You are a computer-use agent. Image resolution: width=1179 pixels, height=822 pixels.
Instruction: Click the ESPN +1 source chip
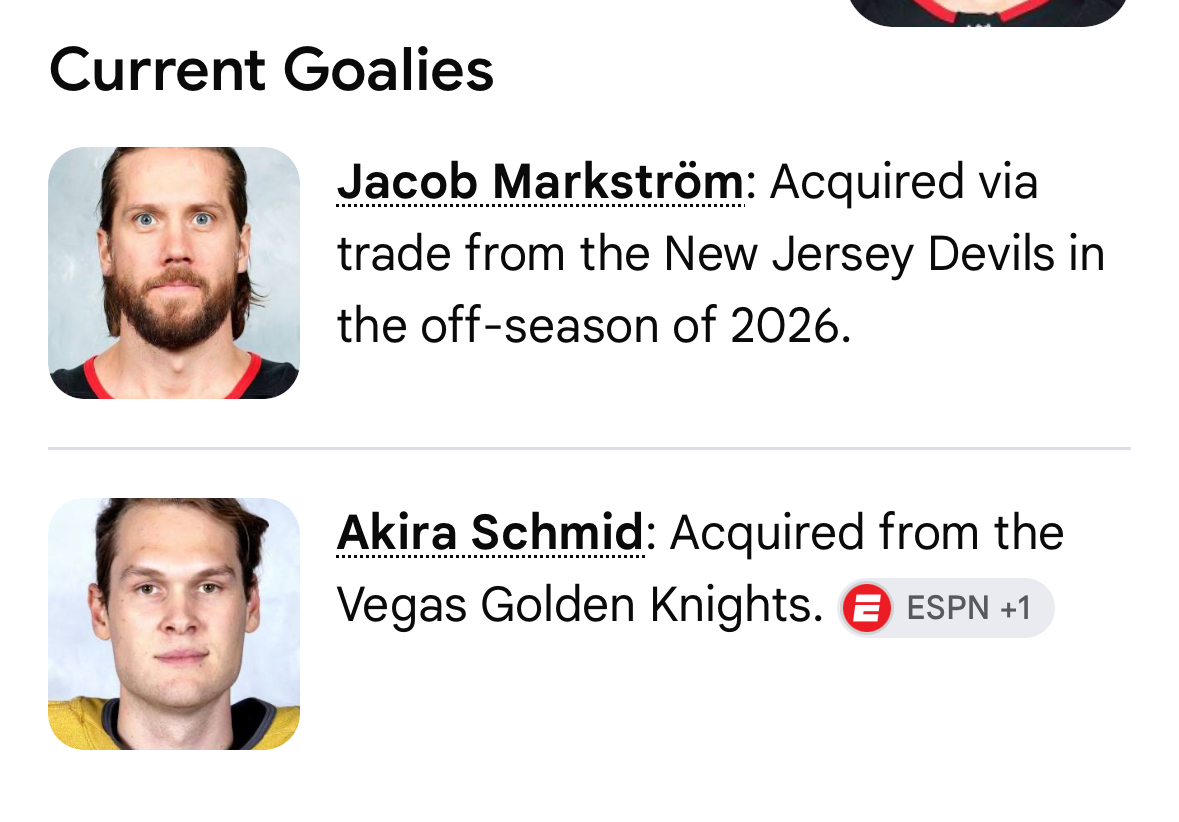(x=946, y=608)
